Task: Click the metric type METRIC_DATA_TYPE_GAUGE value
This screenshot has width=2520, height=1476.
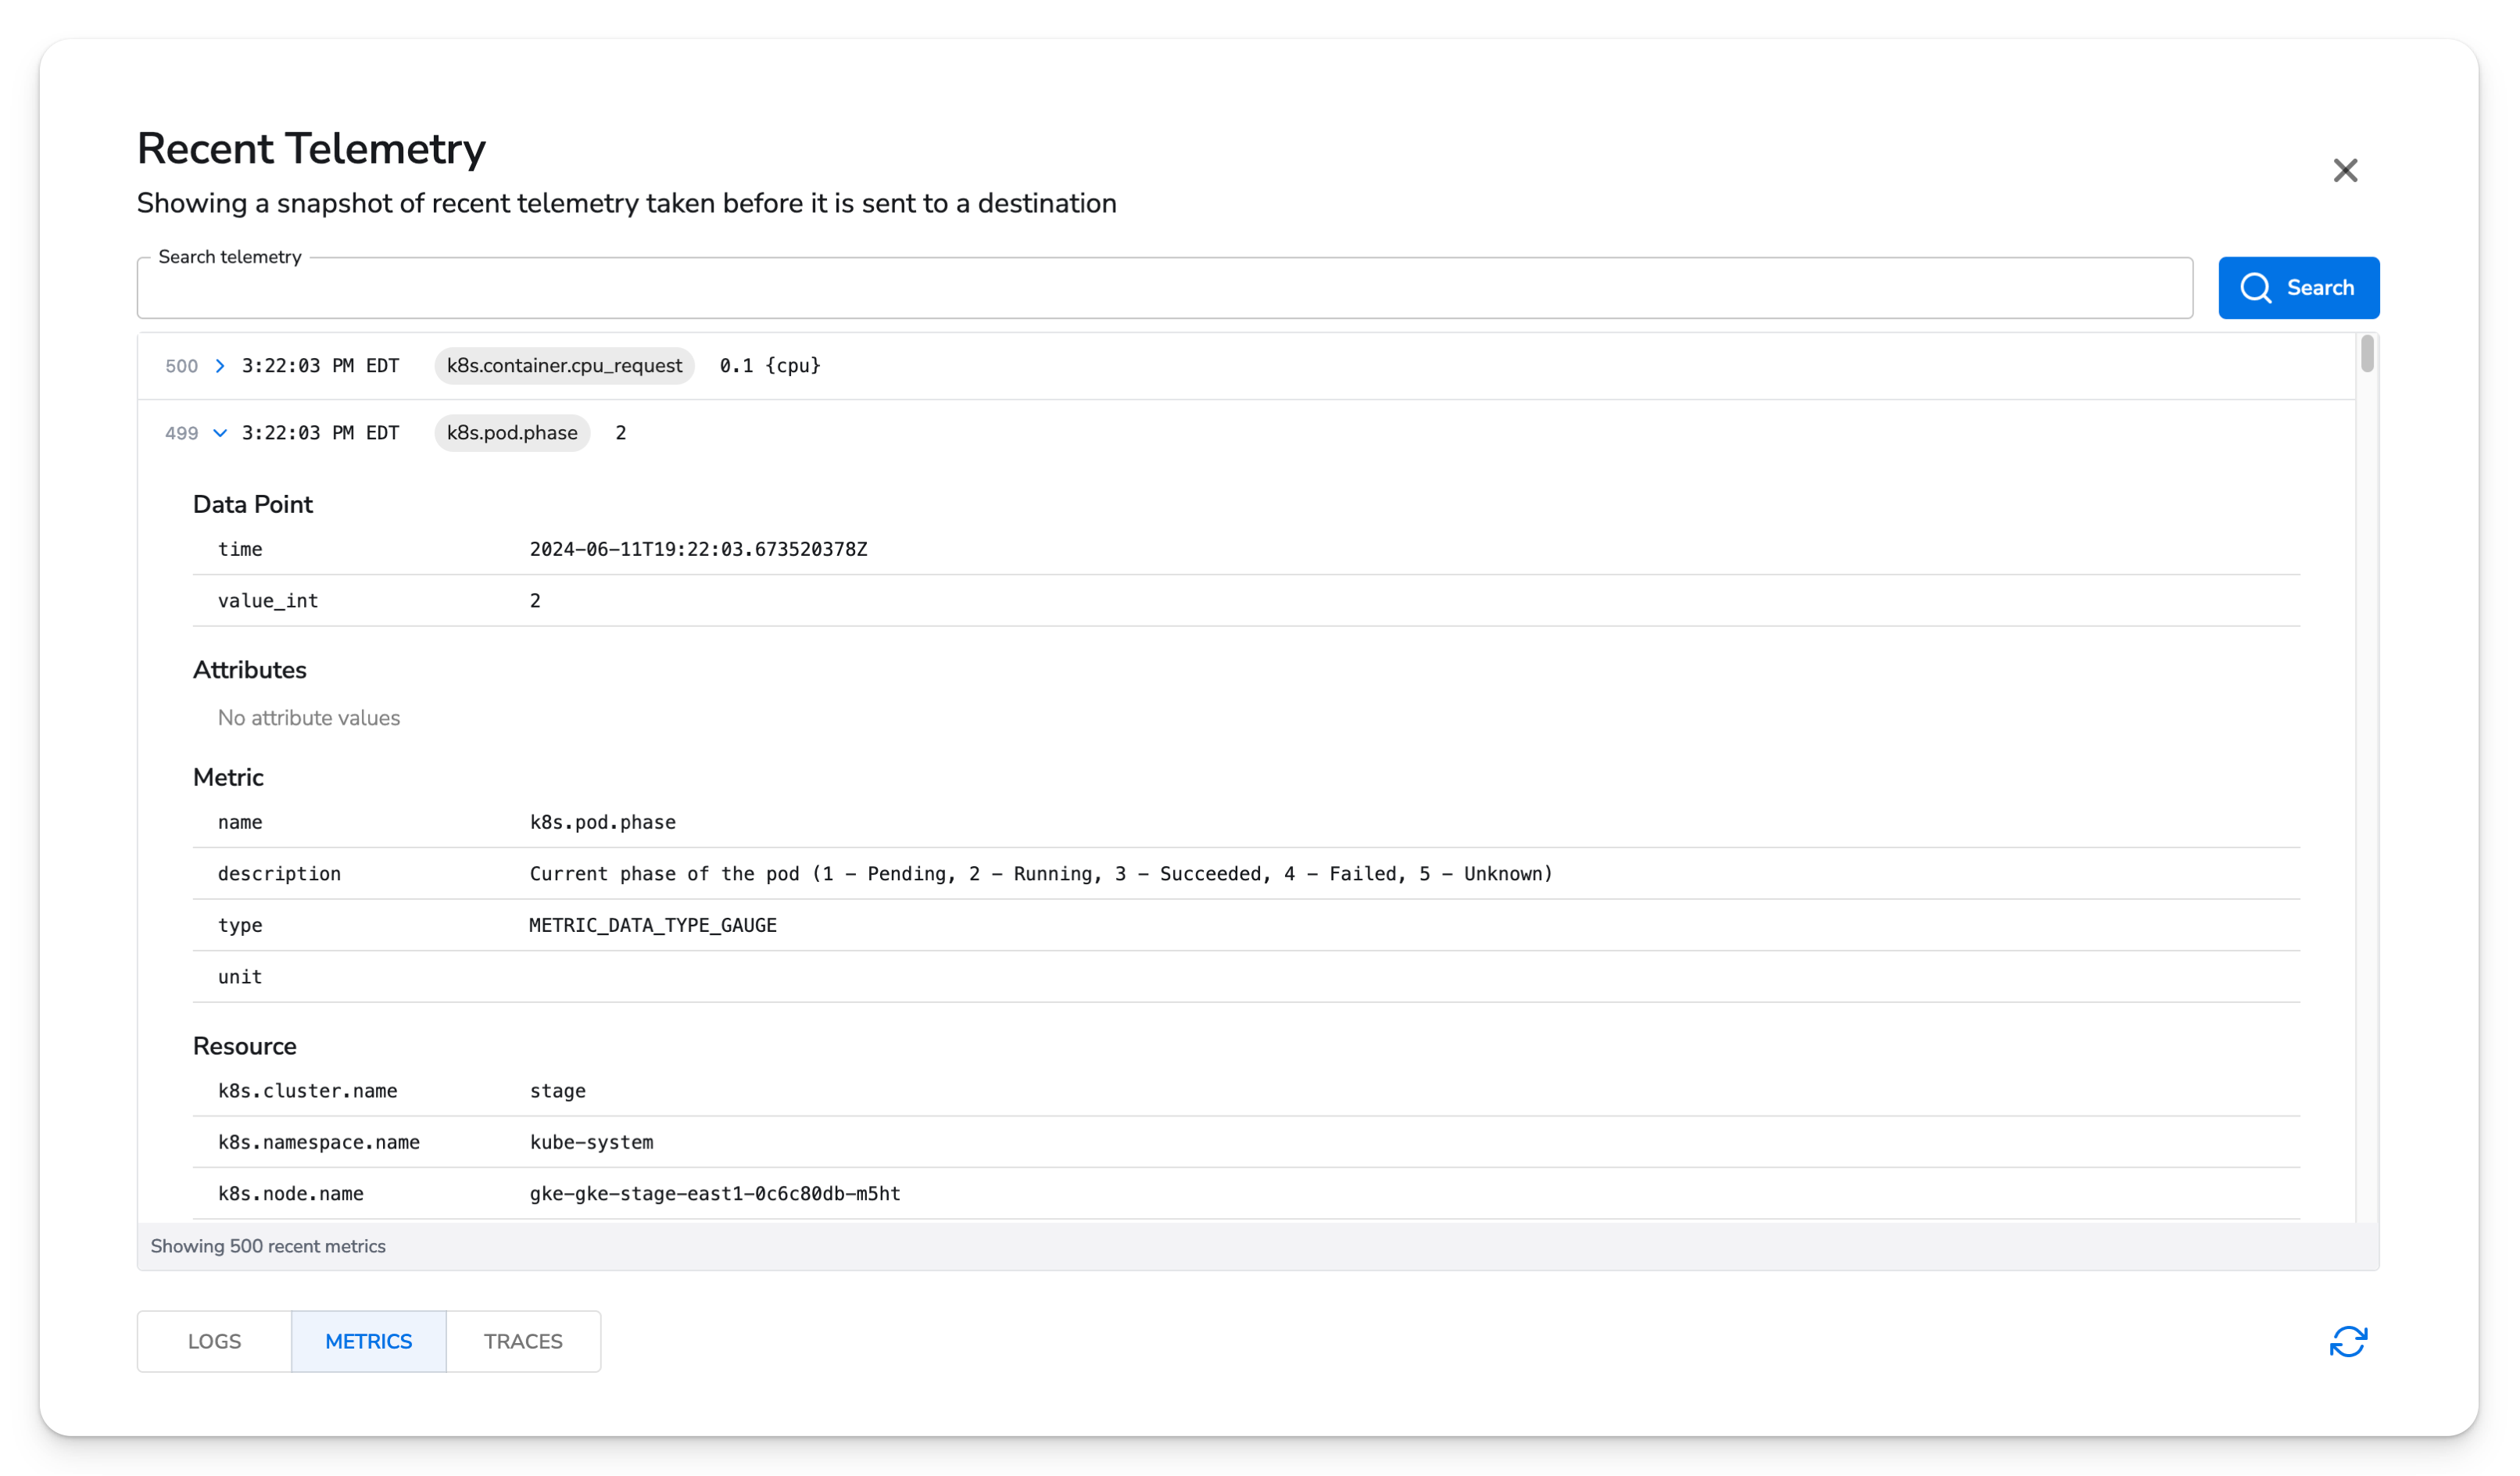Action: [653, 925]
